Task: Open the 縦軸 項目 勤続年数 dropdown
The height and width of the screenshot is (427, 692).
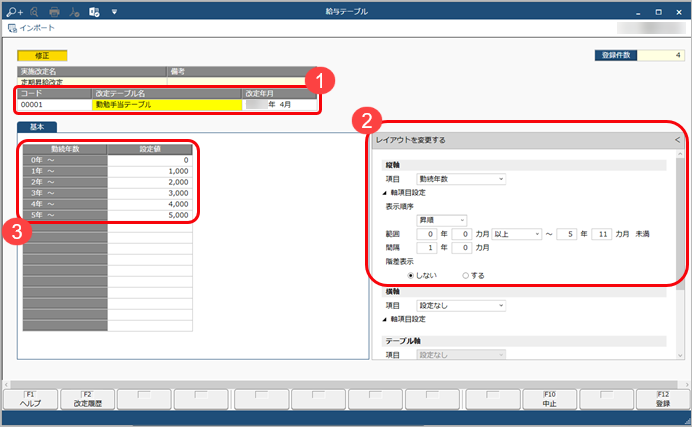Action: pyautogui.click(x=461, y=179)
